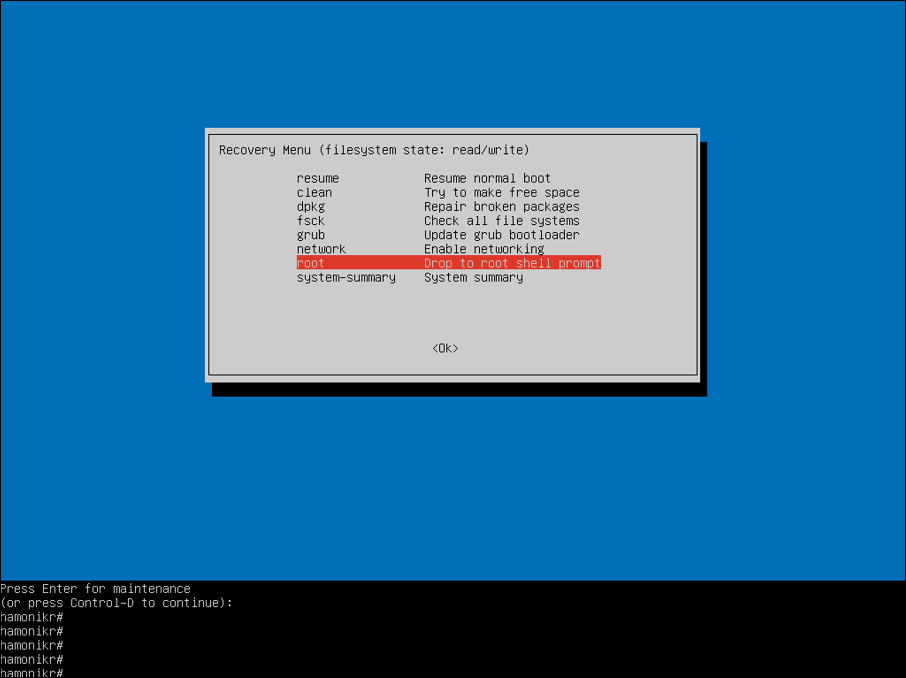Pick the fsck option in the list
The width and height of the screenshot is (906, 678).
click(x=311, y=221)
